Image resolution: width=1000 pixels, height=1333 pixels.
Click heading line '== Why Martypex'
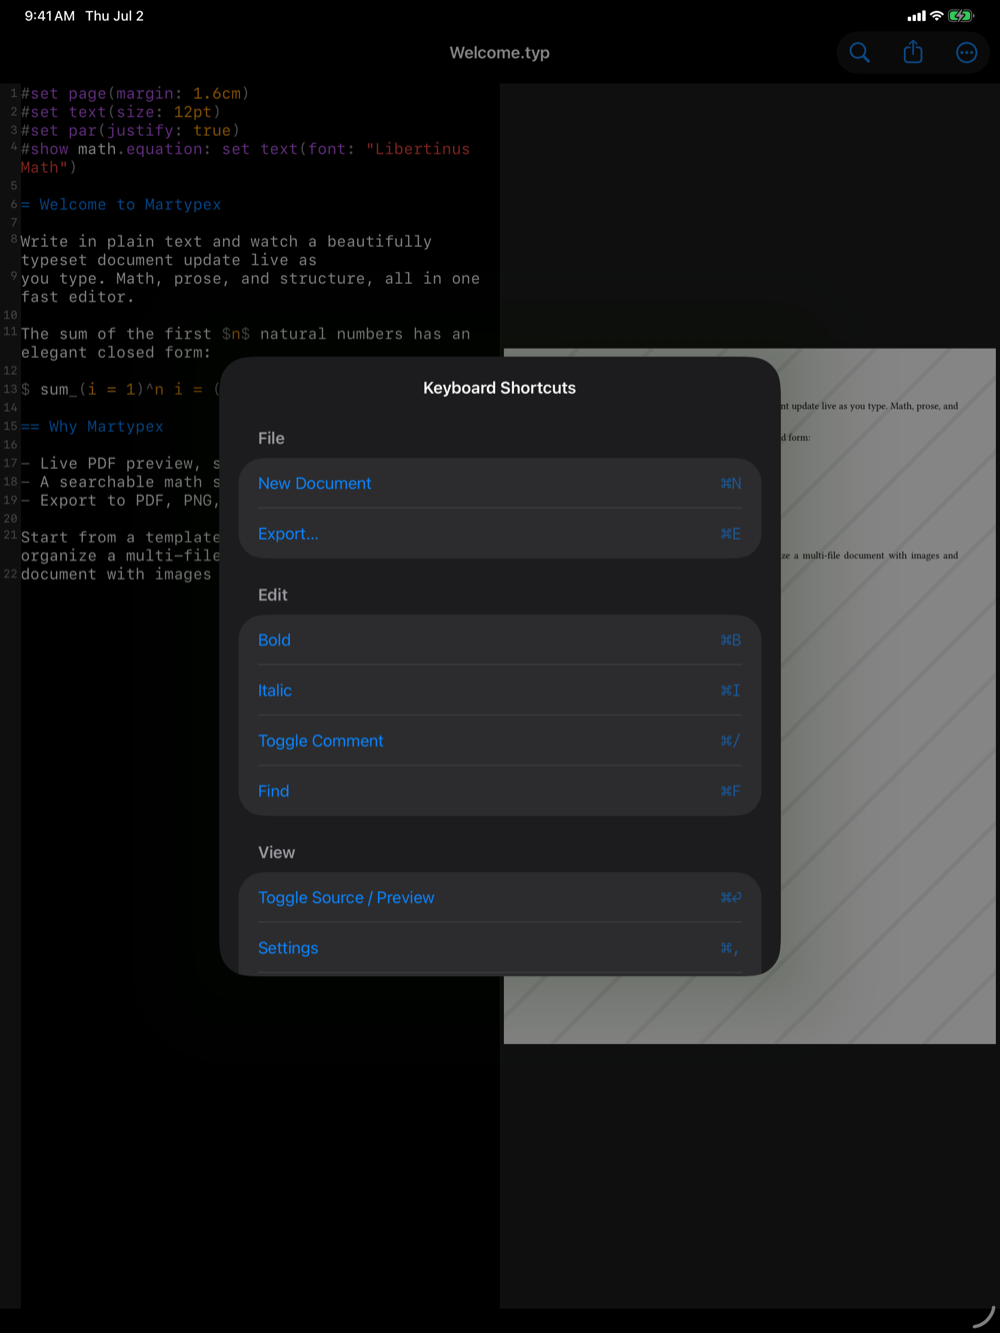coord(92,426)
